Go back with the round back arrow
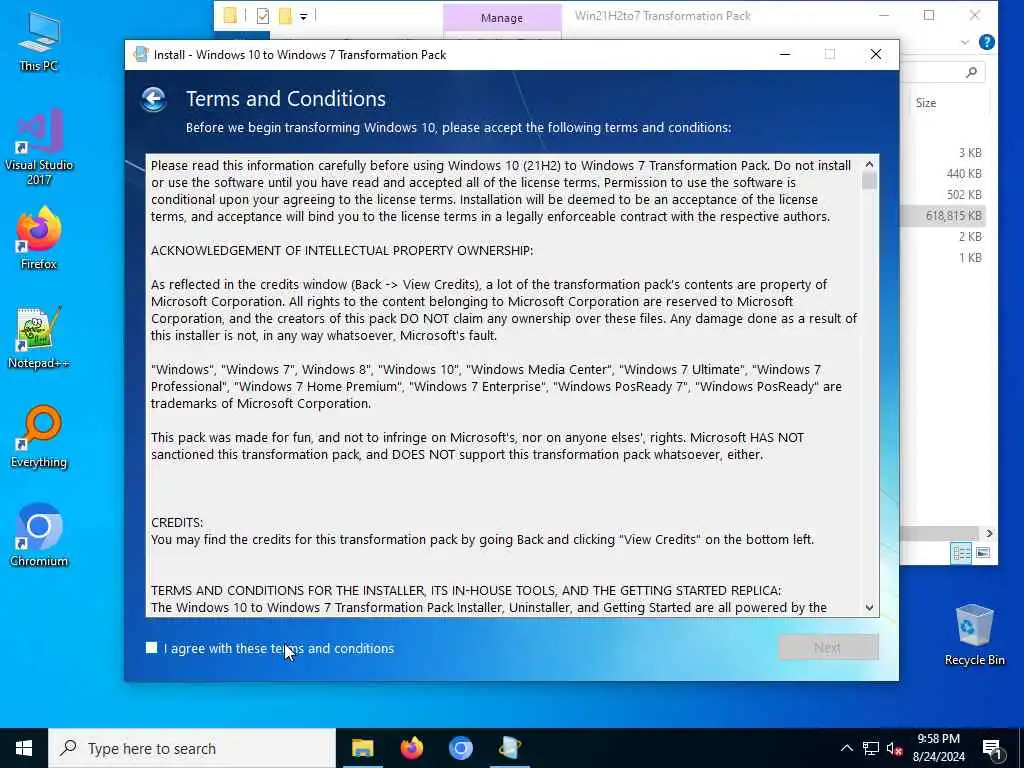Screen dimensions: 1024x768 (x=153, y=100)
